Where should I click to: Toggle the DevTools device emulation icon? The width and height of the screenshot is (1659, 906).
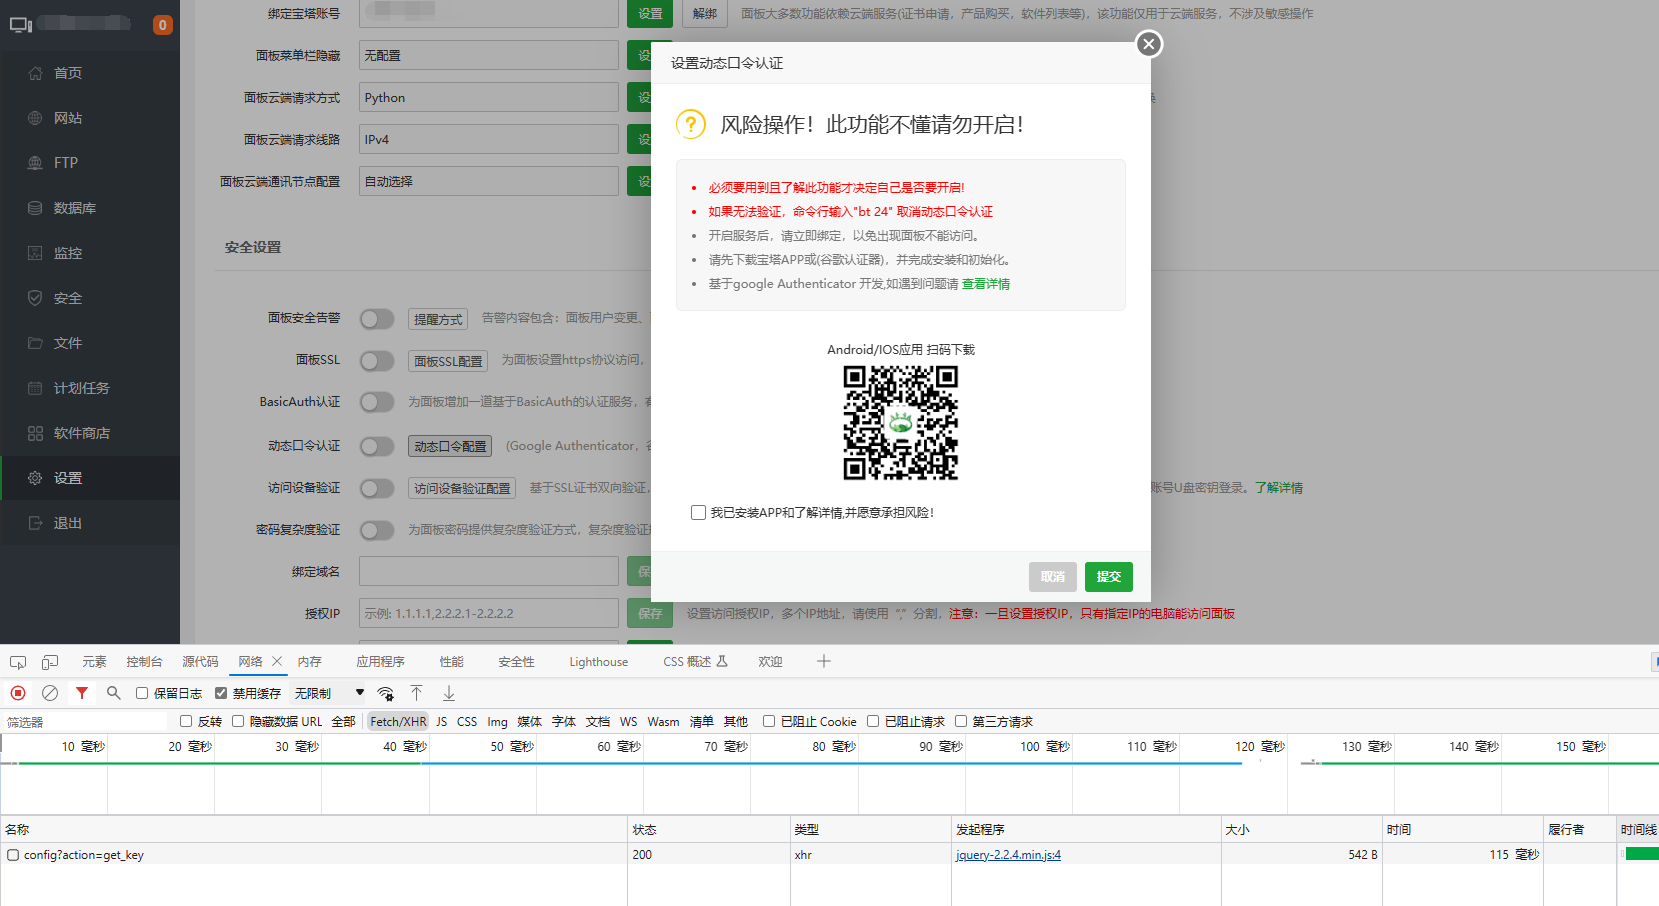coord(50,662)
